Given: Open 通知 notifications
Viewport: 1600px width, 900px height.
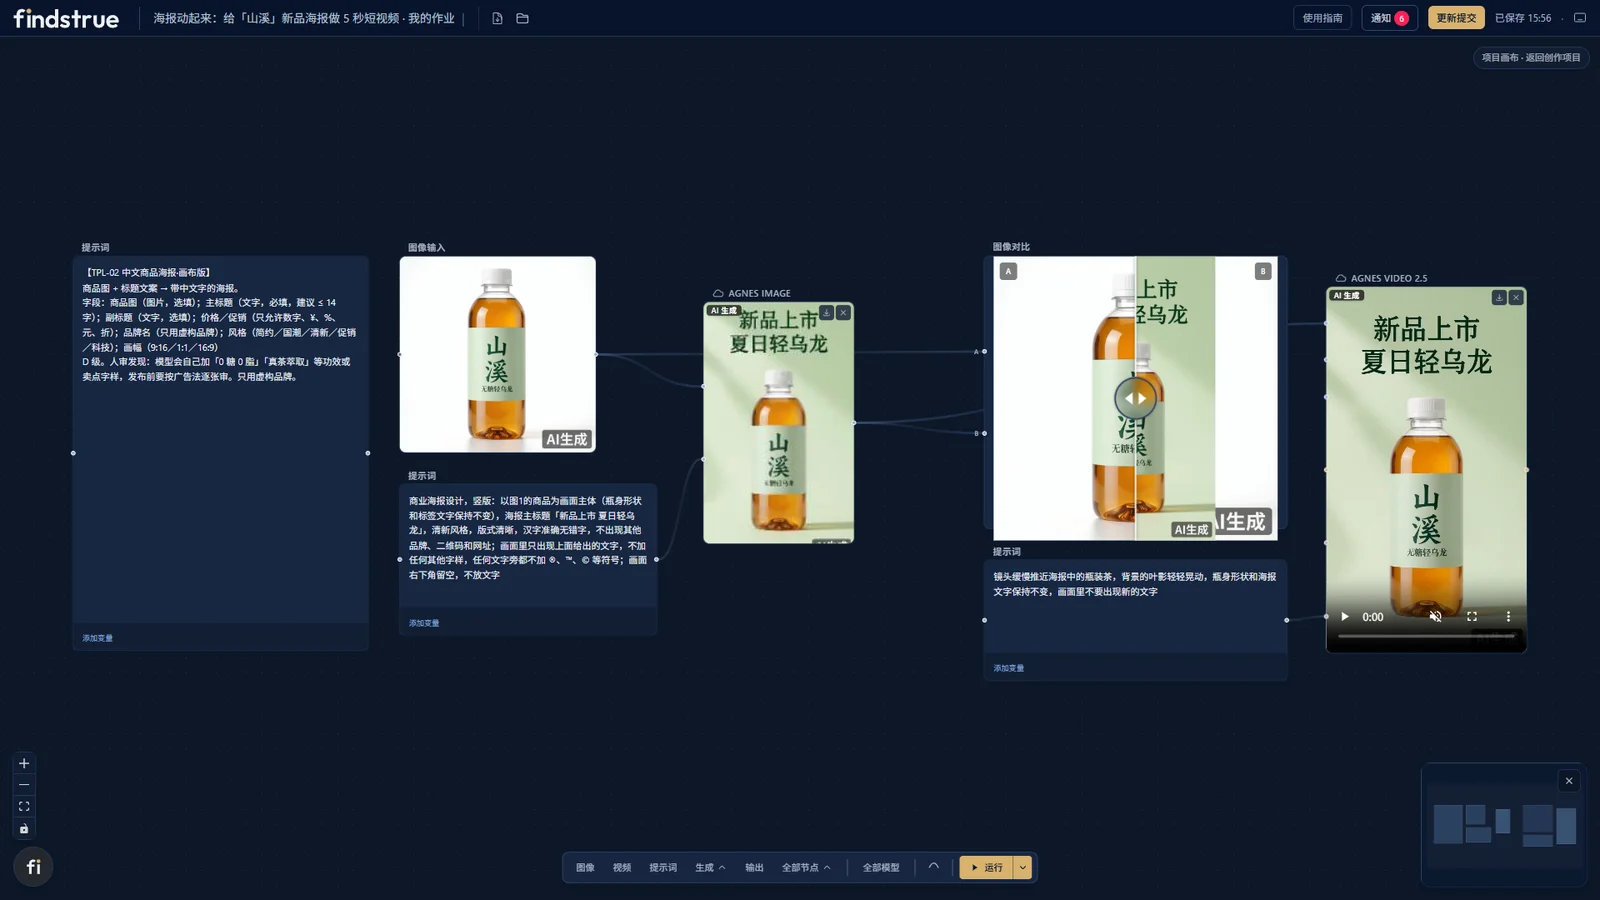Looking at the screenshot, I should click(x=1389, y=18).
